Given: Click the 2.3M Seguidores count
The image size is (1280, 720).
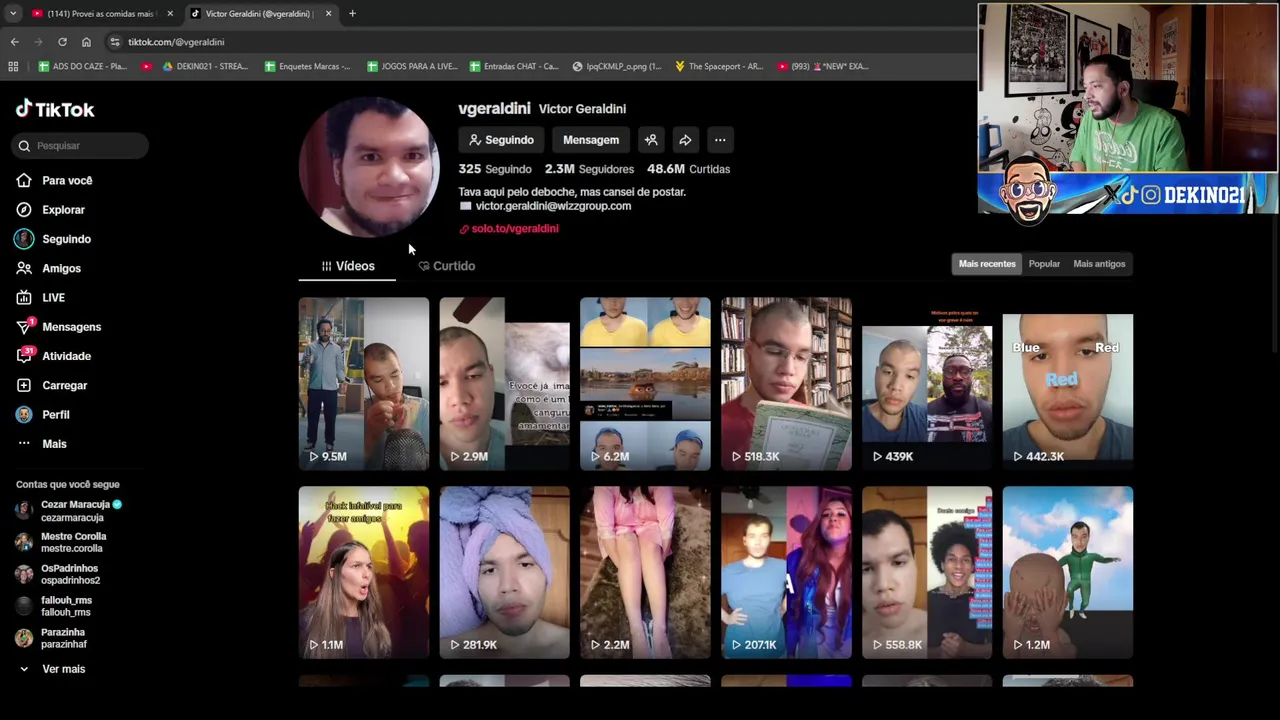Looking at the screenshot, I should (589, 169).
